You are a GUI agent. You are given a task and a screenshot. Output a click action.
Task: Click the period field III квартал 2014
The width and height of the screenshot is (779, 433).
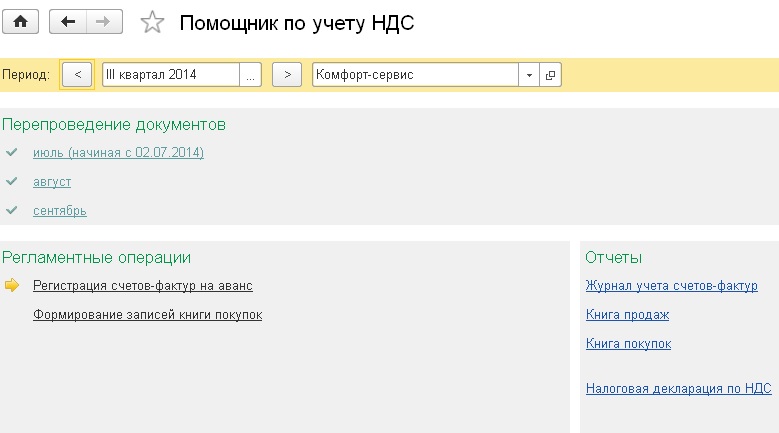pyautogui.click(x=171, y=74)
